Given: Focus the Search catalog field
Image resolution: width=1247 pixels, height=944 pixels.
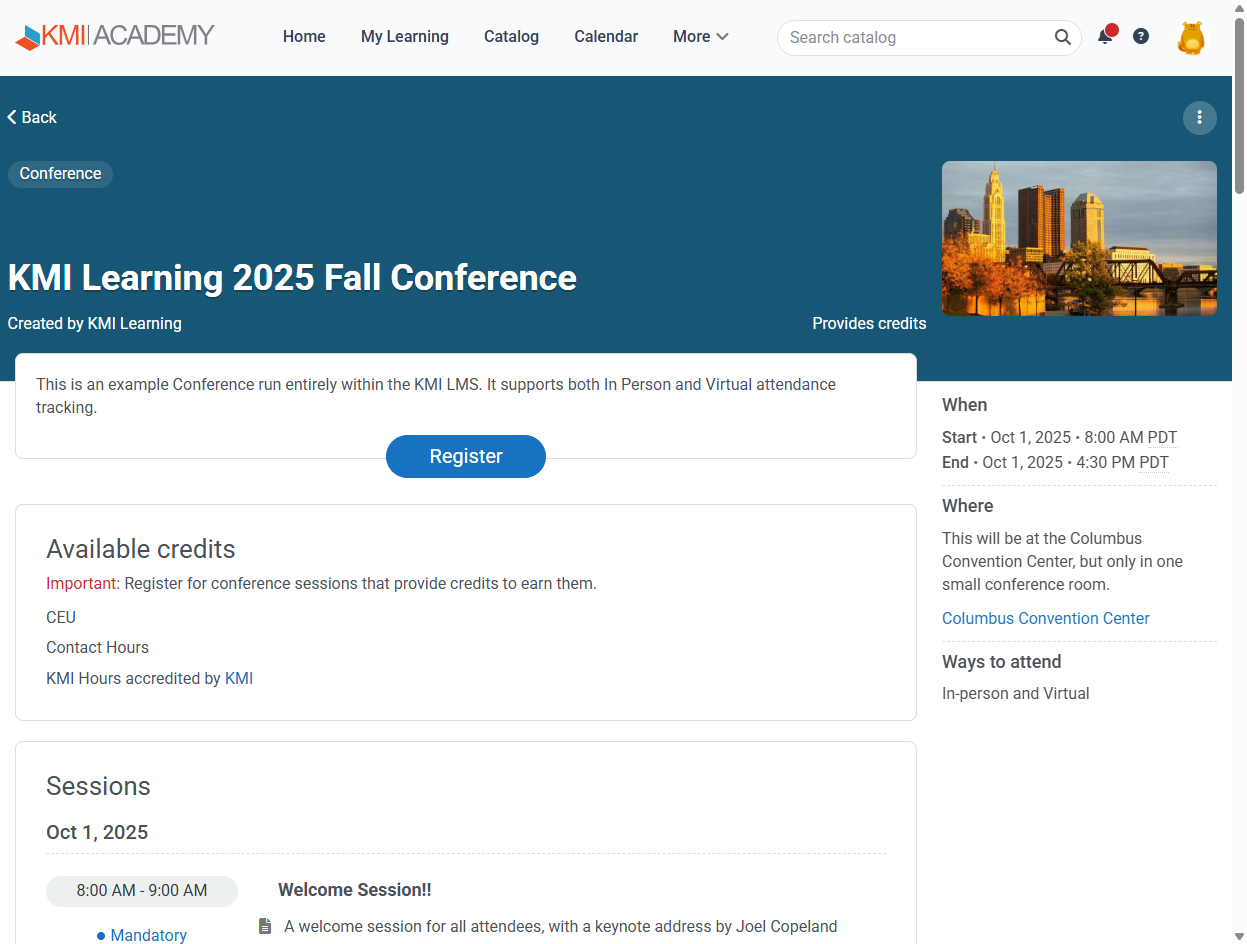Looking at the screenshot, I should 915,38.
